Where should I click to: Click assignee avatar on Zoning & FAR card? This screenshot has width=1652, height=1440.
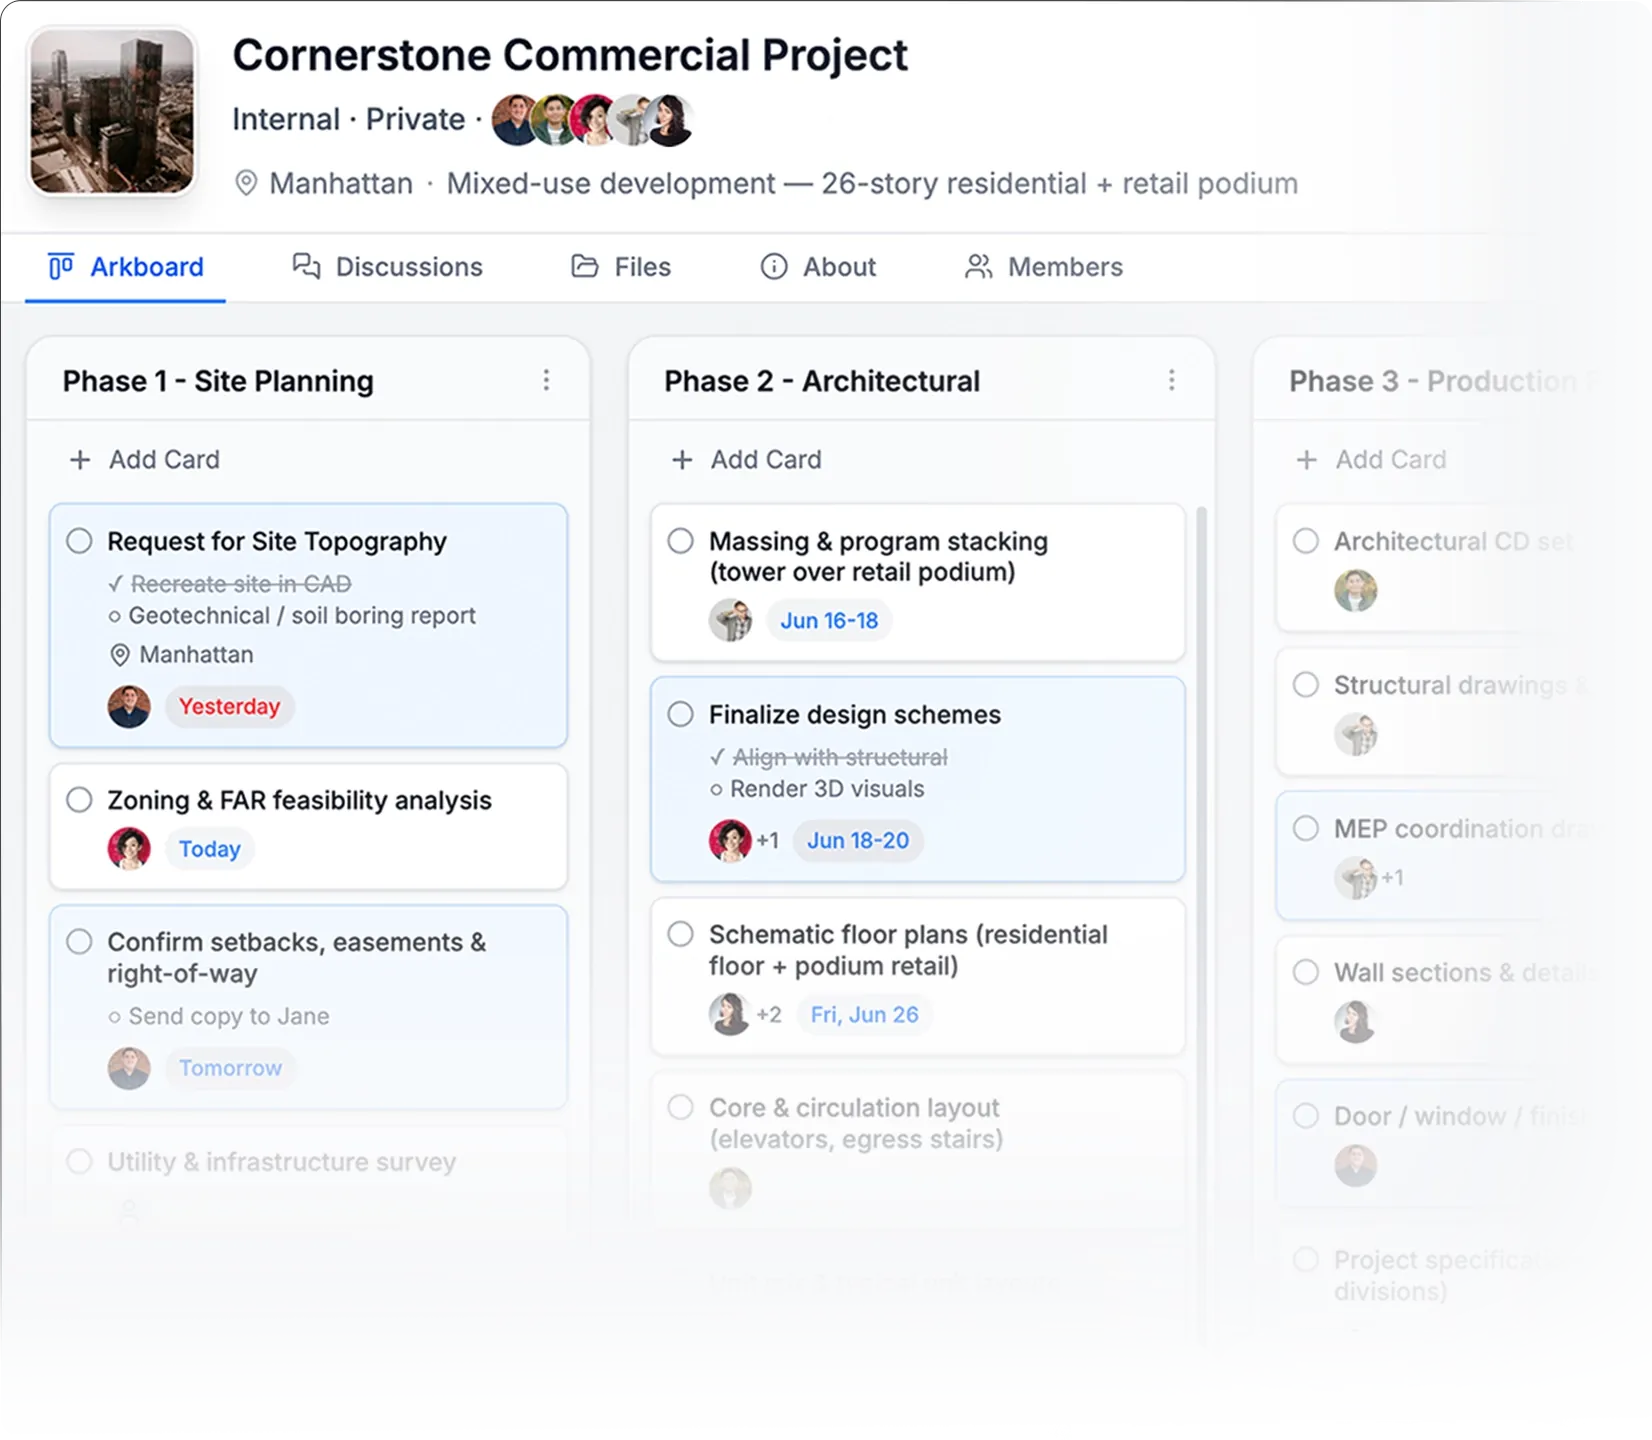click(x=129, y=849)
